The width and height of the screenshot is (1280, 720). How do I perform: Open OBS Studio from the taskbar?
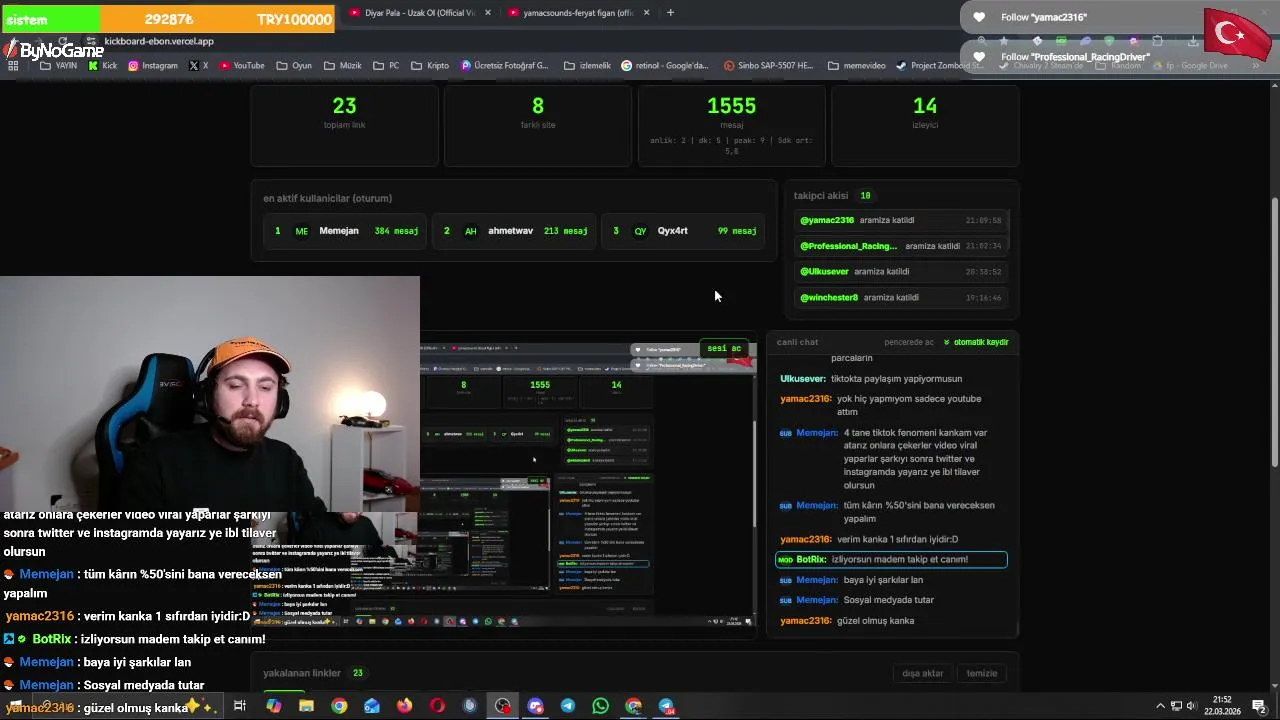pyautogui.click(x=502, y=706)
